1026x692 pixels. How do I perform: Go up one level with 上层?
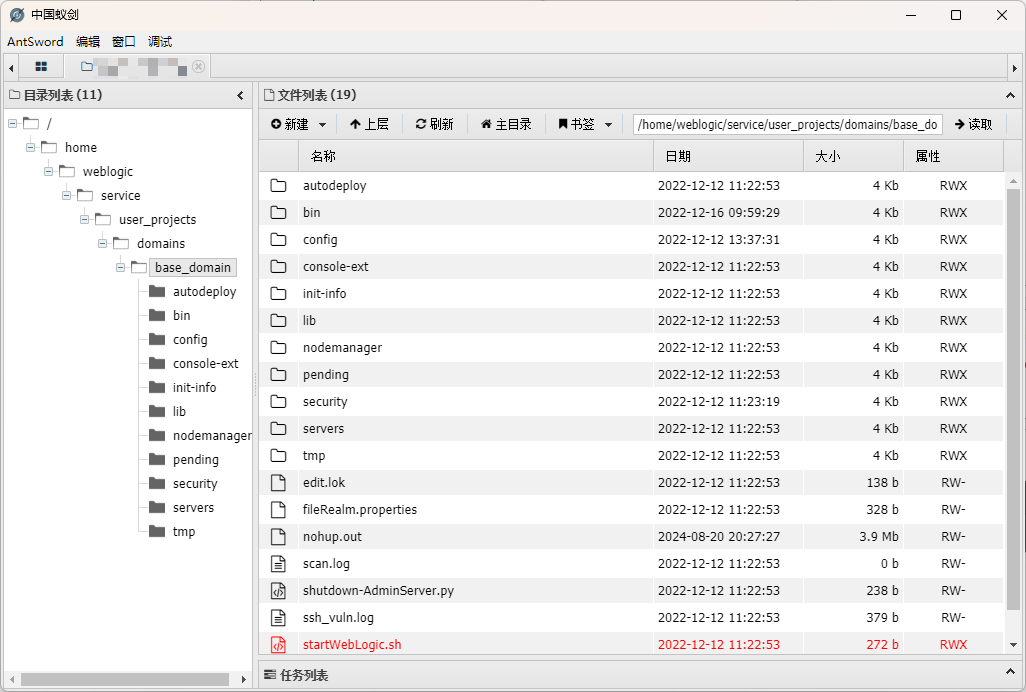click(x=369, y=124)
